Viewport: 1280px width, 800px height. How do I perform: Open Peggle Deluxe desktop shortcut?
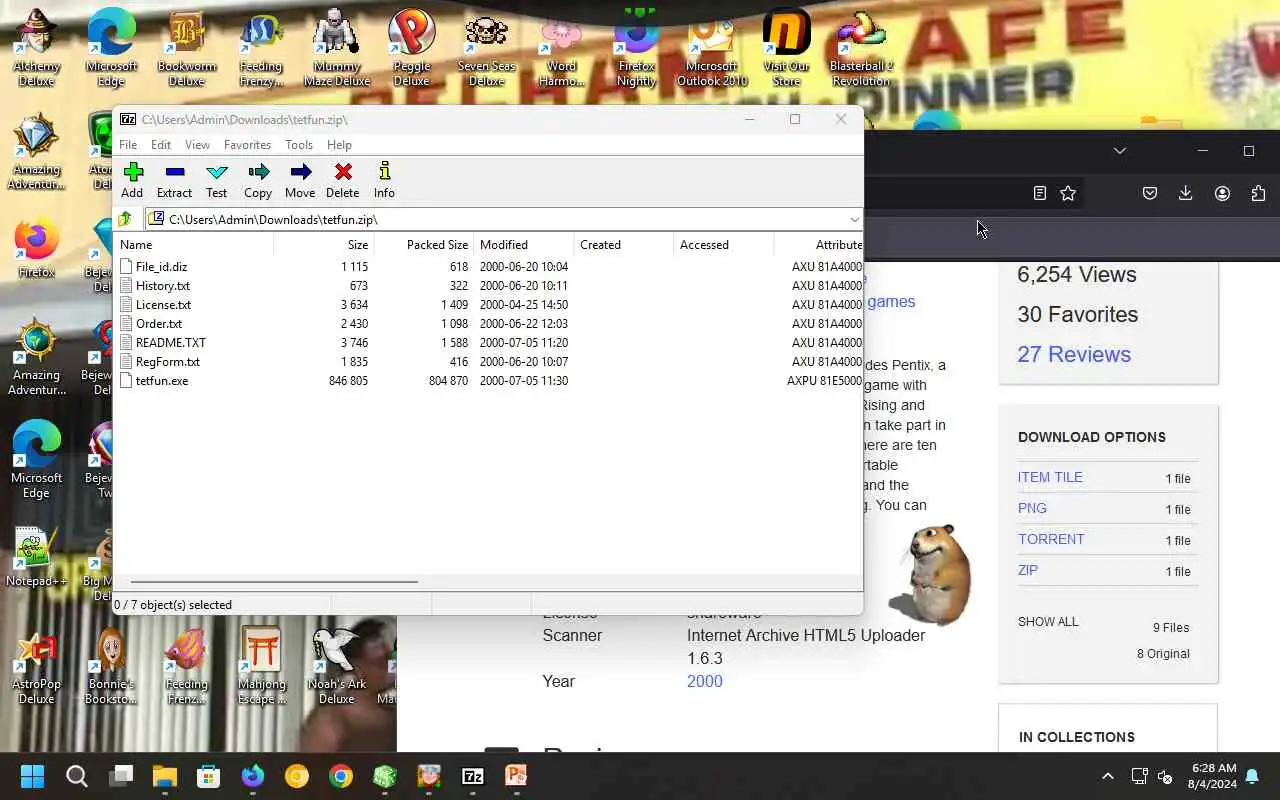(x=411, y=48)
